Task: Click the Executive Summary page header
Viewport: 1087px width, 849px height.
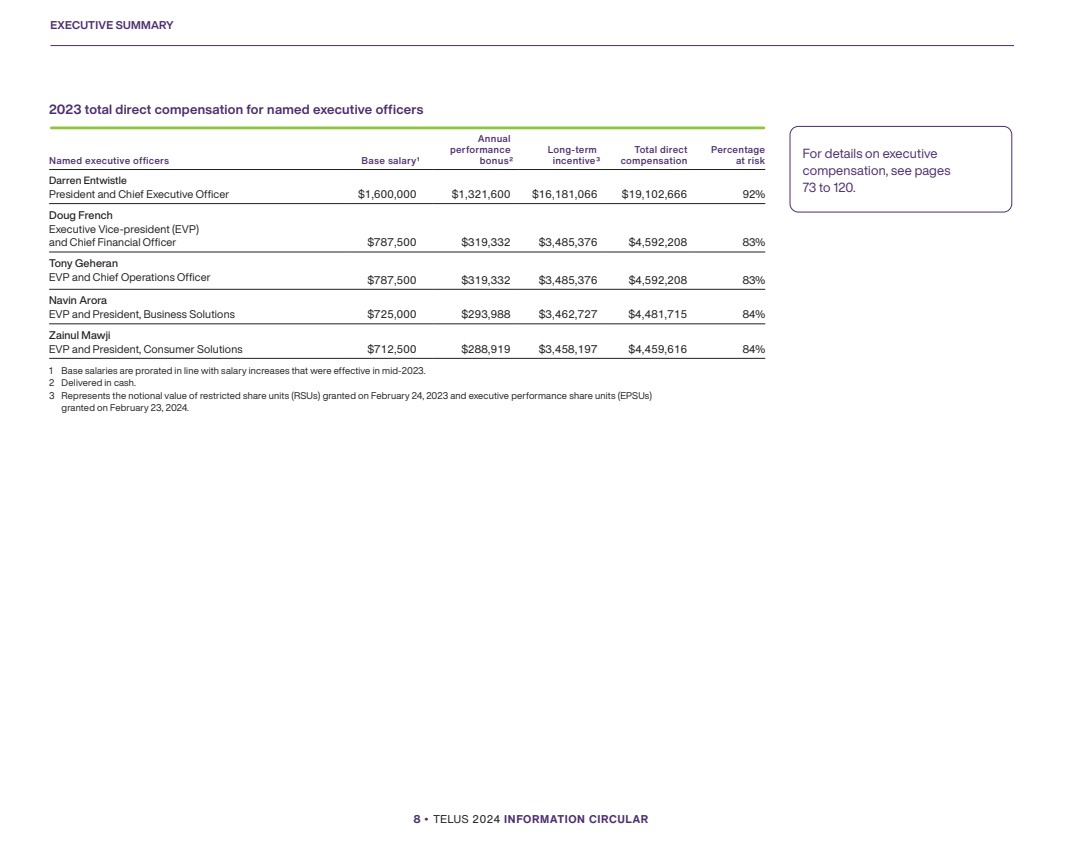Action: (x=111, y=26)
